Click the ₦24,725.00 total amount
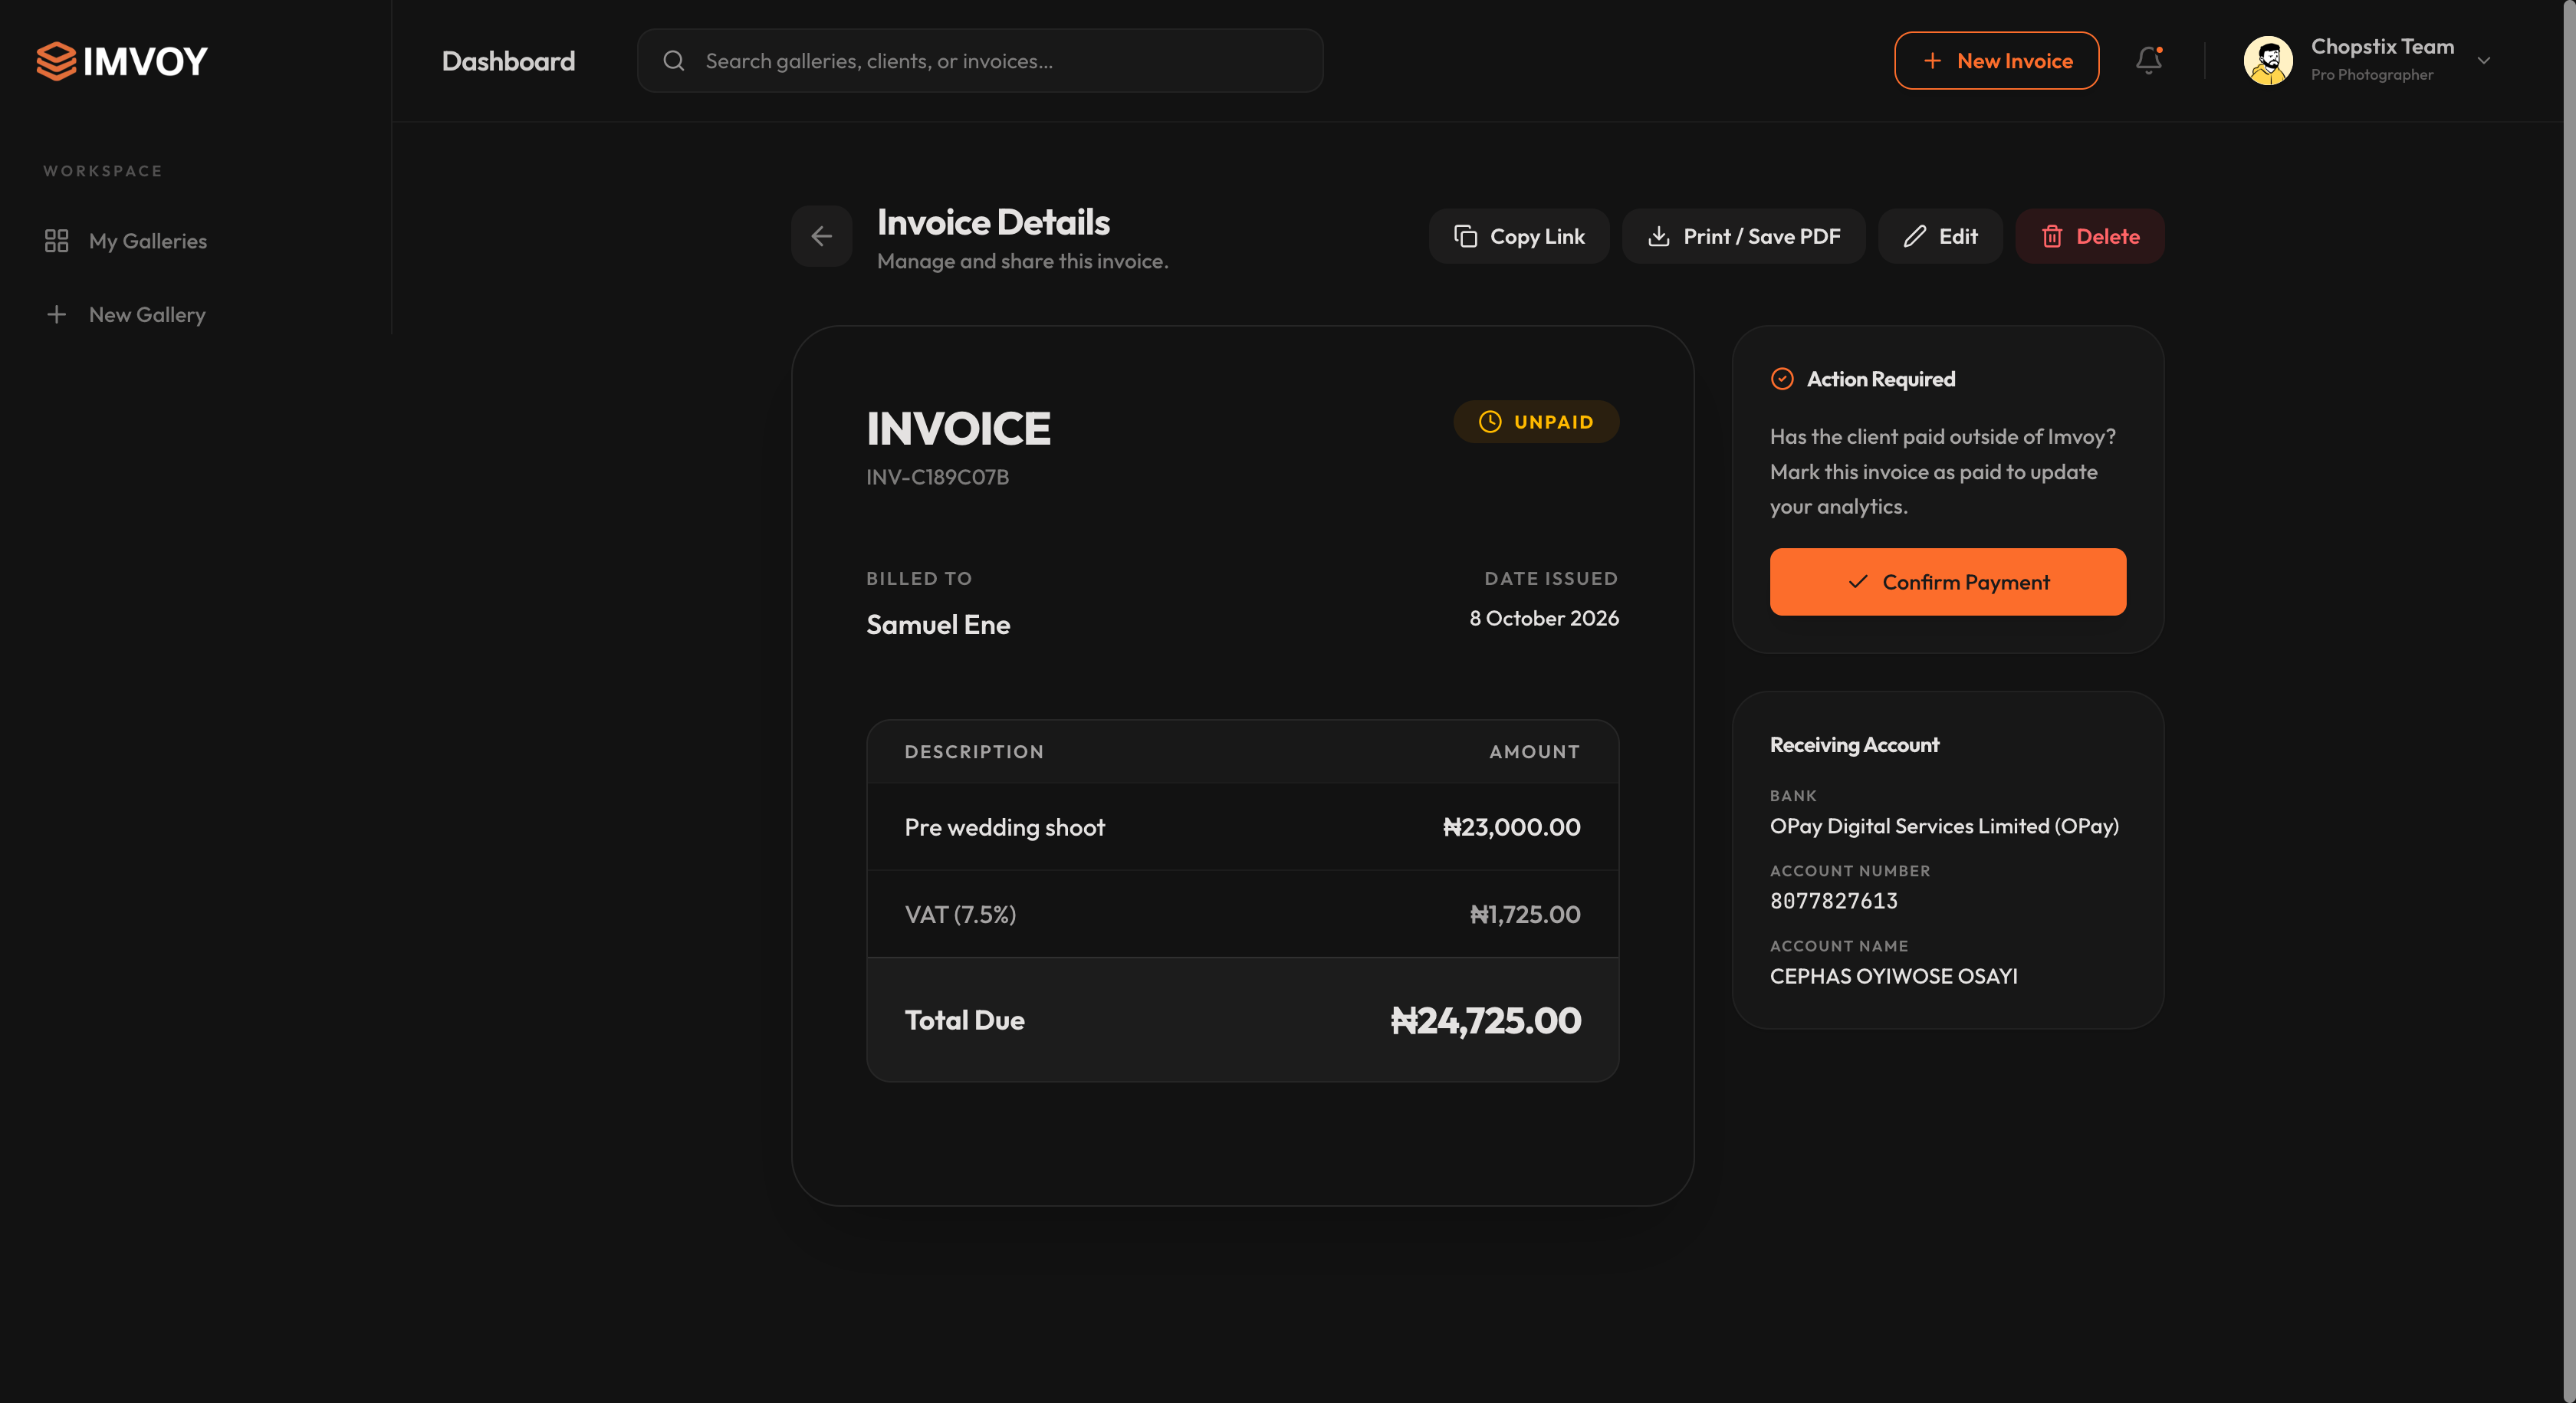 1485,1020
